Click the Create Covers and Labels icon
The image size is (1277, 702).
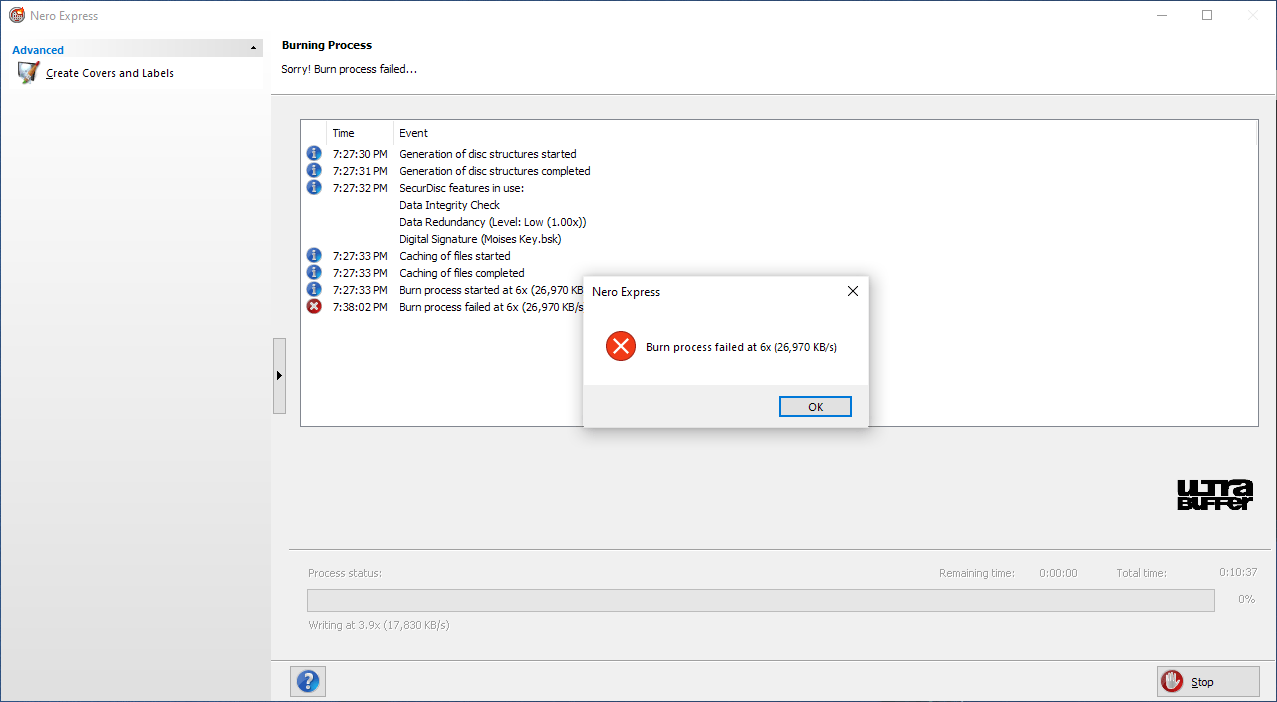pos(28,73)
